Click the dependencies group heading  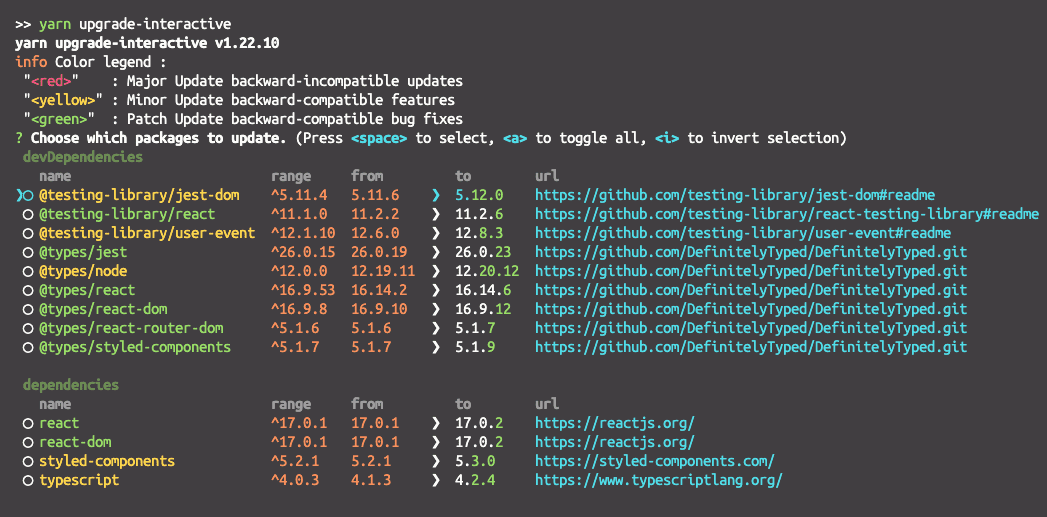point(71,385)
